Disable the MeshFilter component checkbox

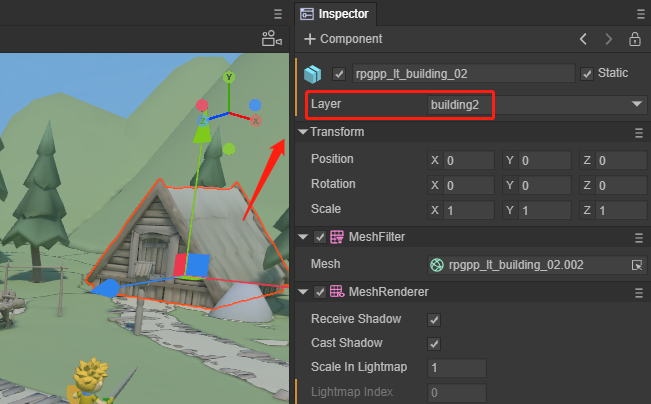click(x=320, y=237)
